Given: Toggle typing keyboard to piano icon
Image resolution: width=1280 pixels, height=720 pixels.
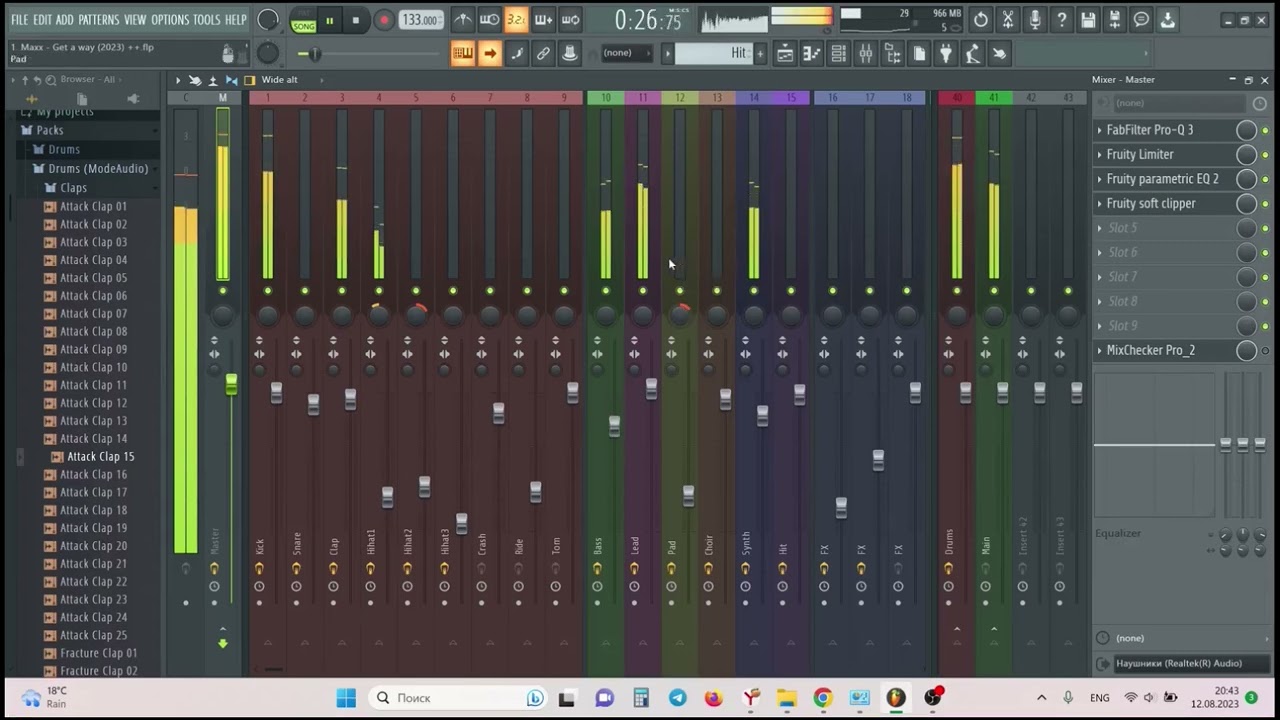Looking at the screenshot, I should (462, 54).
